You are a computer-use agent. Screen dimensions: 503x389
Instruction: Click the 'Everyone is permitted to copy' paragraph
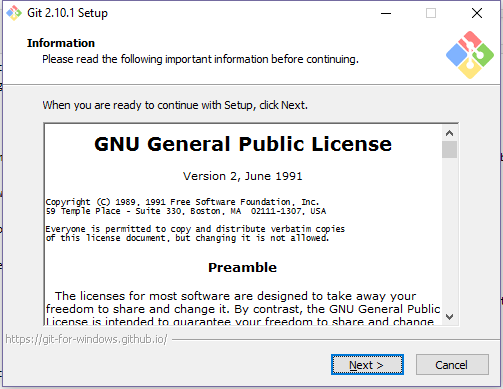[x=195, y=233]
